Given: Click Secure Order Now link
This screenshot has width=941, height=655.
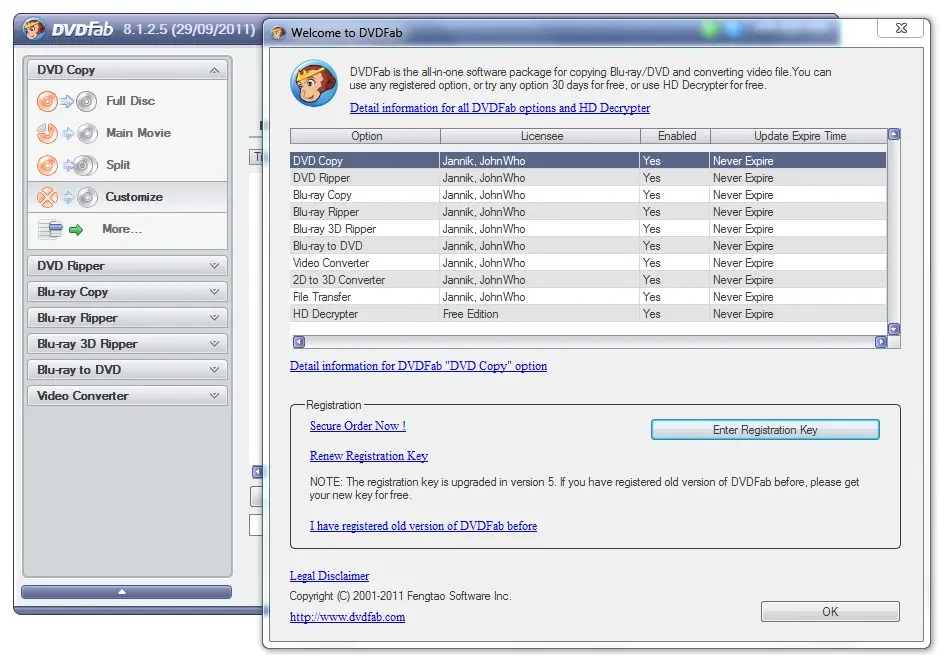Looking at the screenshot, I should pos(358,426).
